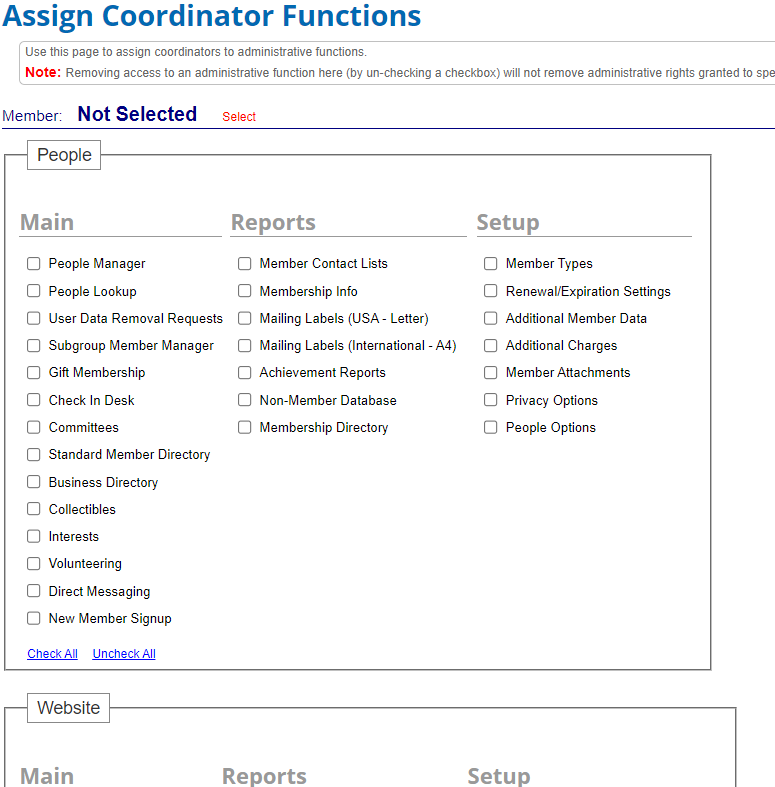Viewport: 775px width, 787px height.
Task: Tick User Data Removal Requests checkbox
Action: pyautogui.click(x=34, y=318)
